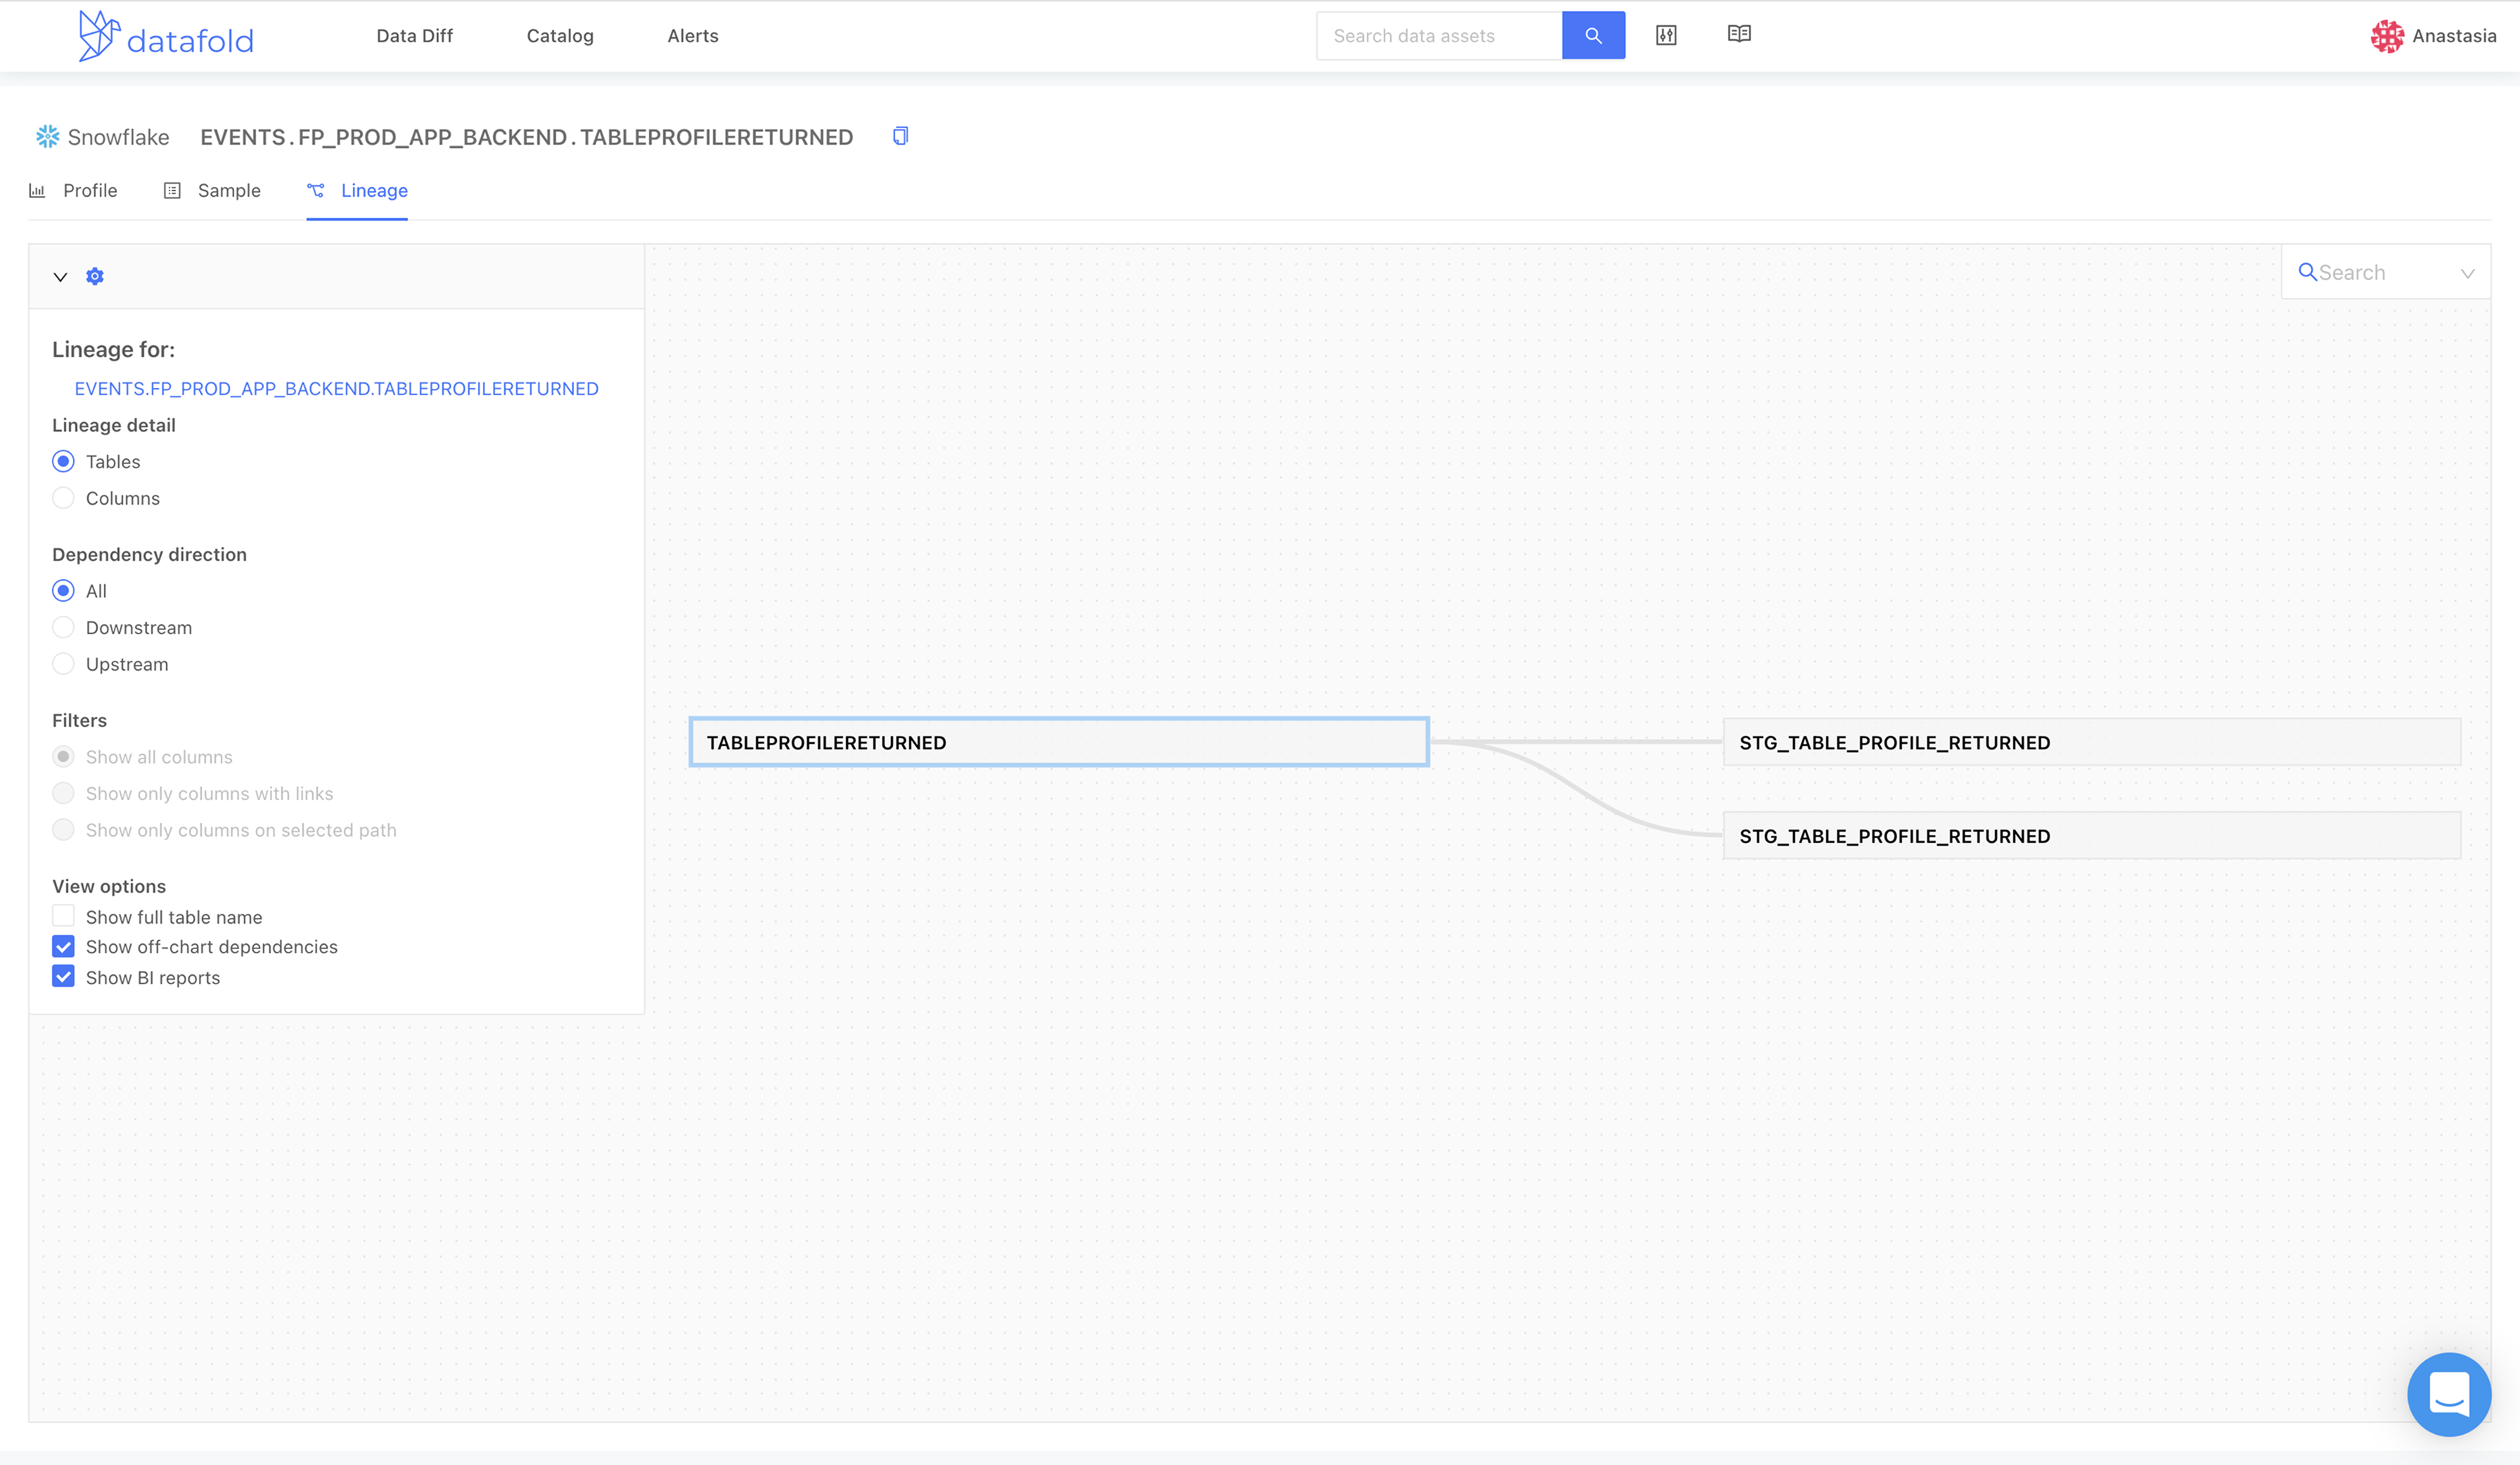Viewport: 2520px width, 1465px height.
Task: Click Anastasia user name
Action: coord(2454,36)
